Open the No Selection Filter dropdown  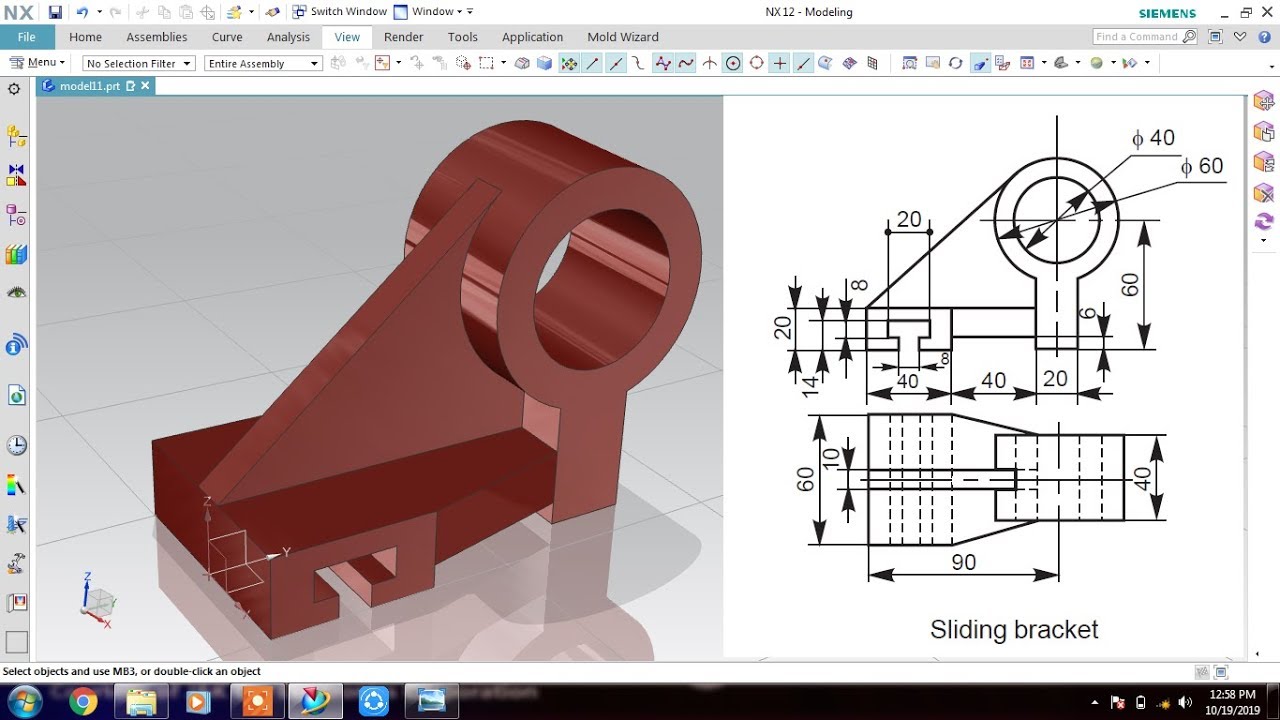click(138, 63)
